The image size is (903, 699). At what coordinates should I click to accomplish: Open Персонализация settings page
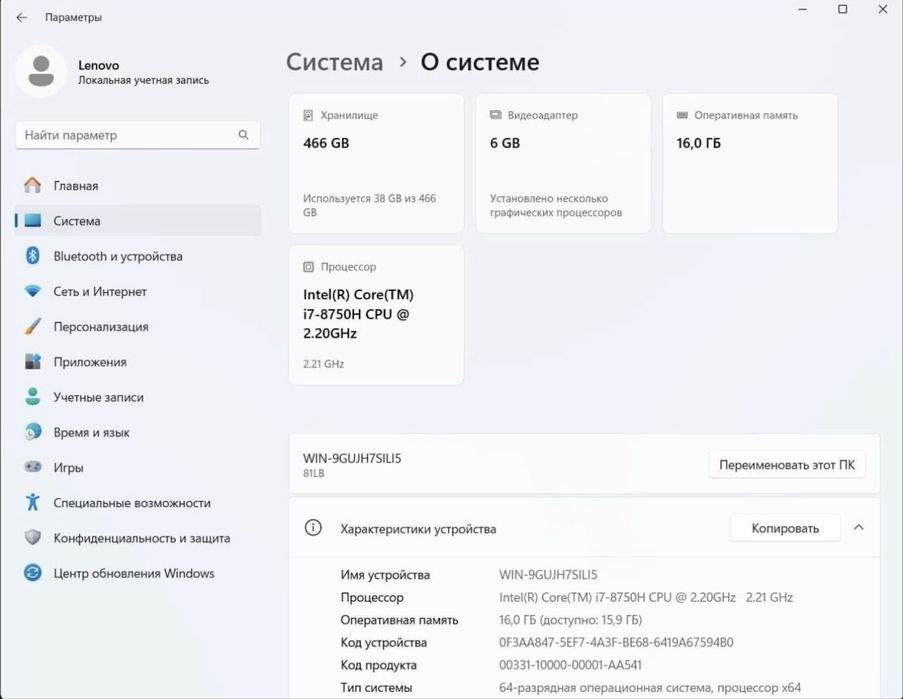click(138, 326)
